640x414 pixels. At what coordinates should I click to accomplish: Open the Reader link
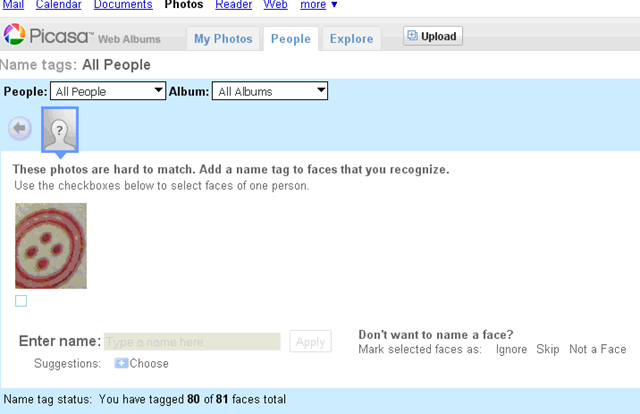[233, 4]
